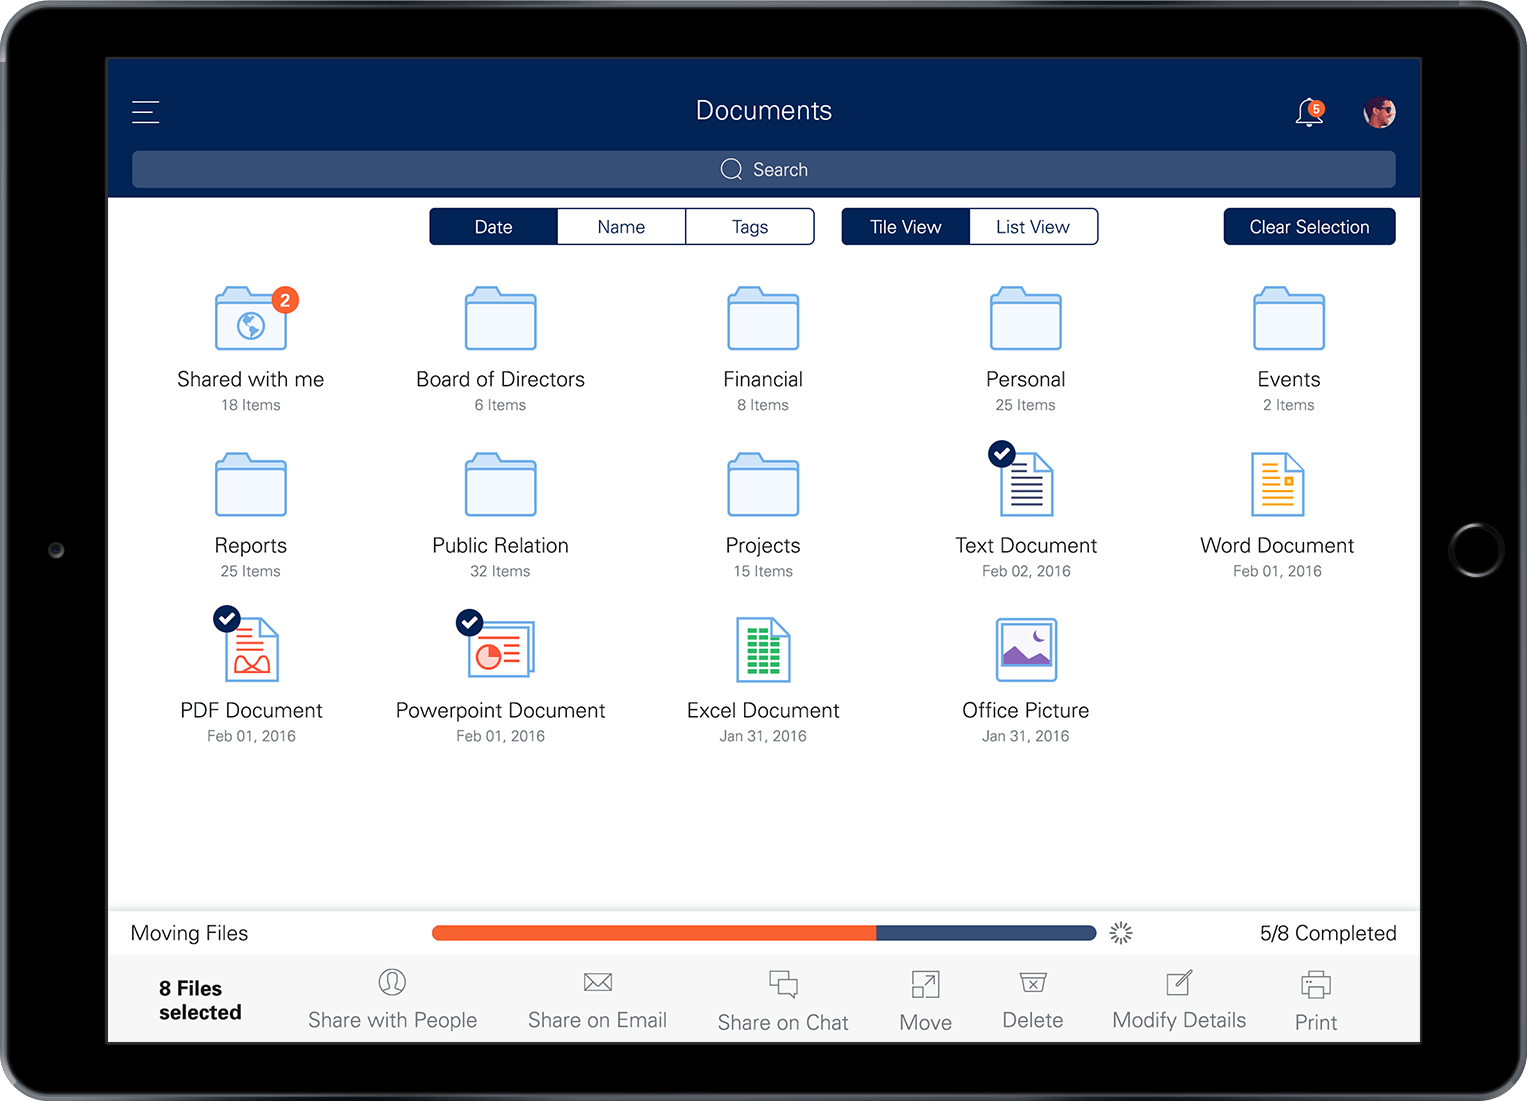Sort documents by Name
Viewport: 1527px width, 1101px height.
tap(621, 227)
